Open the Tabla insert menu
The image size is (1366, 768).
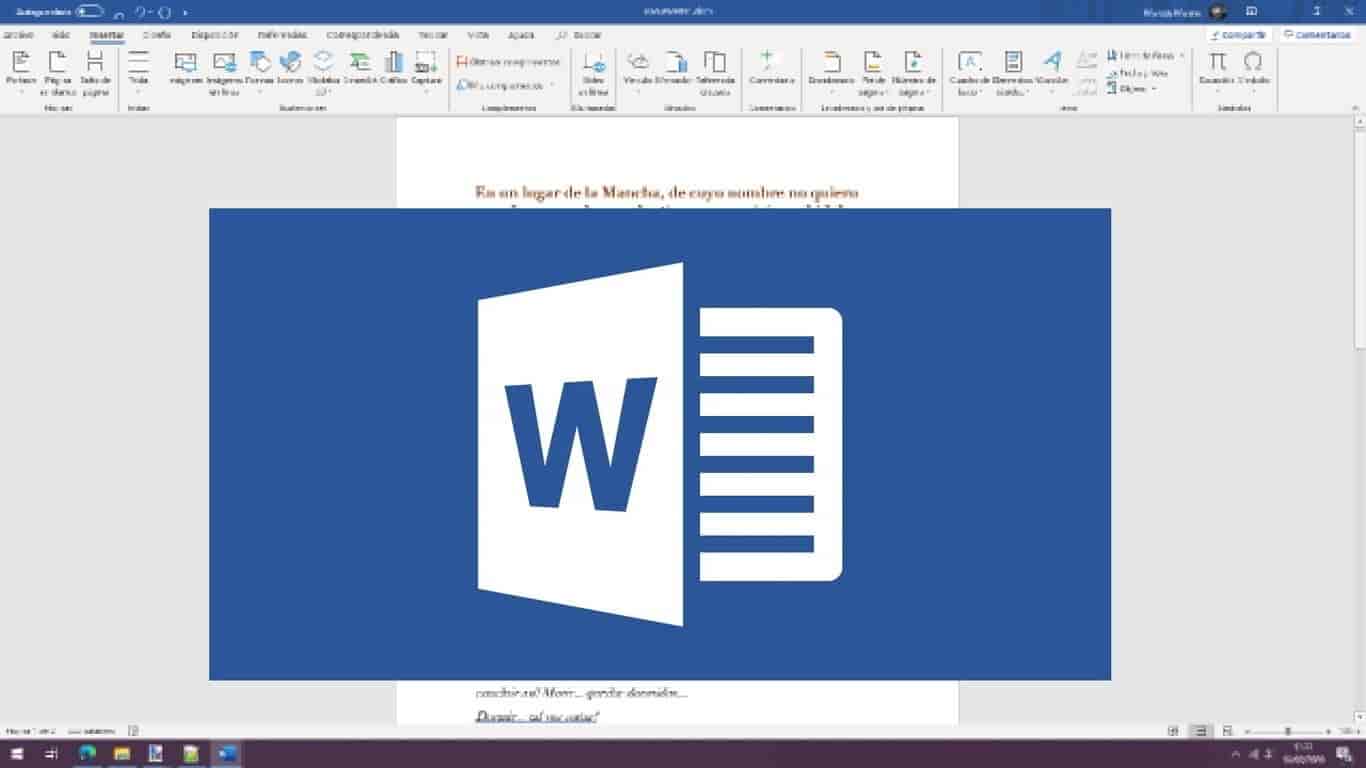point(138,72)
